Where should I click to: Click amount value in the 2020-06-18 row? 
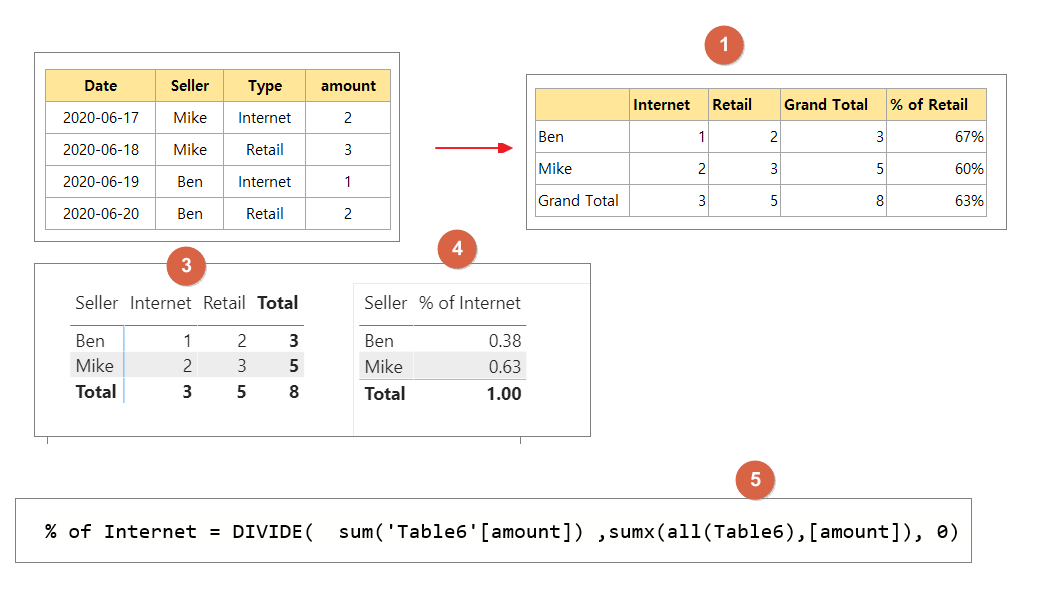click(348, 150)
